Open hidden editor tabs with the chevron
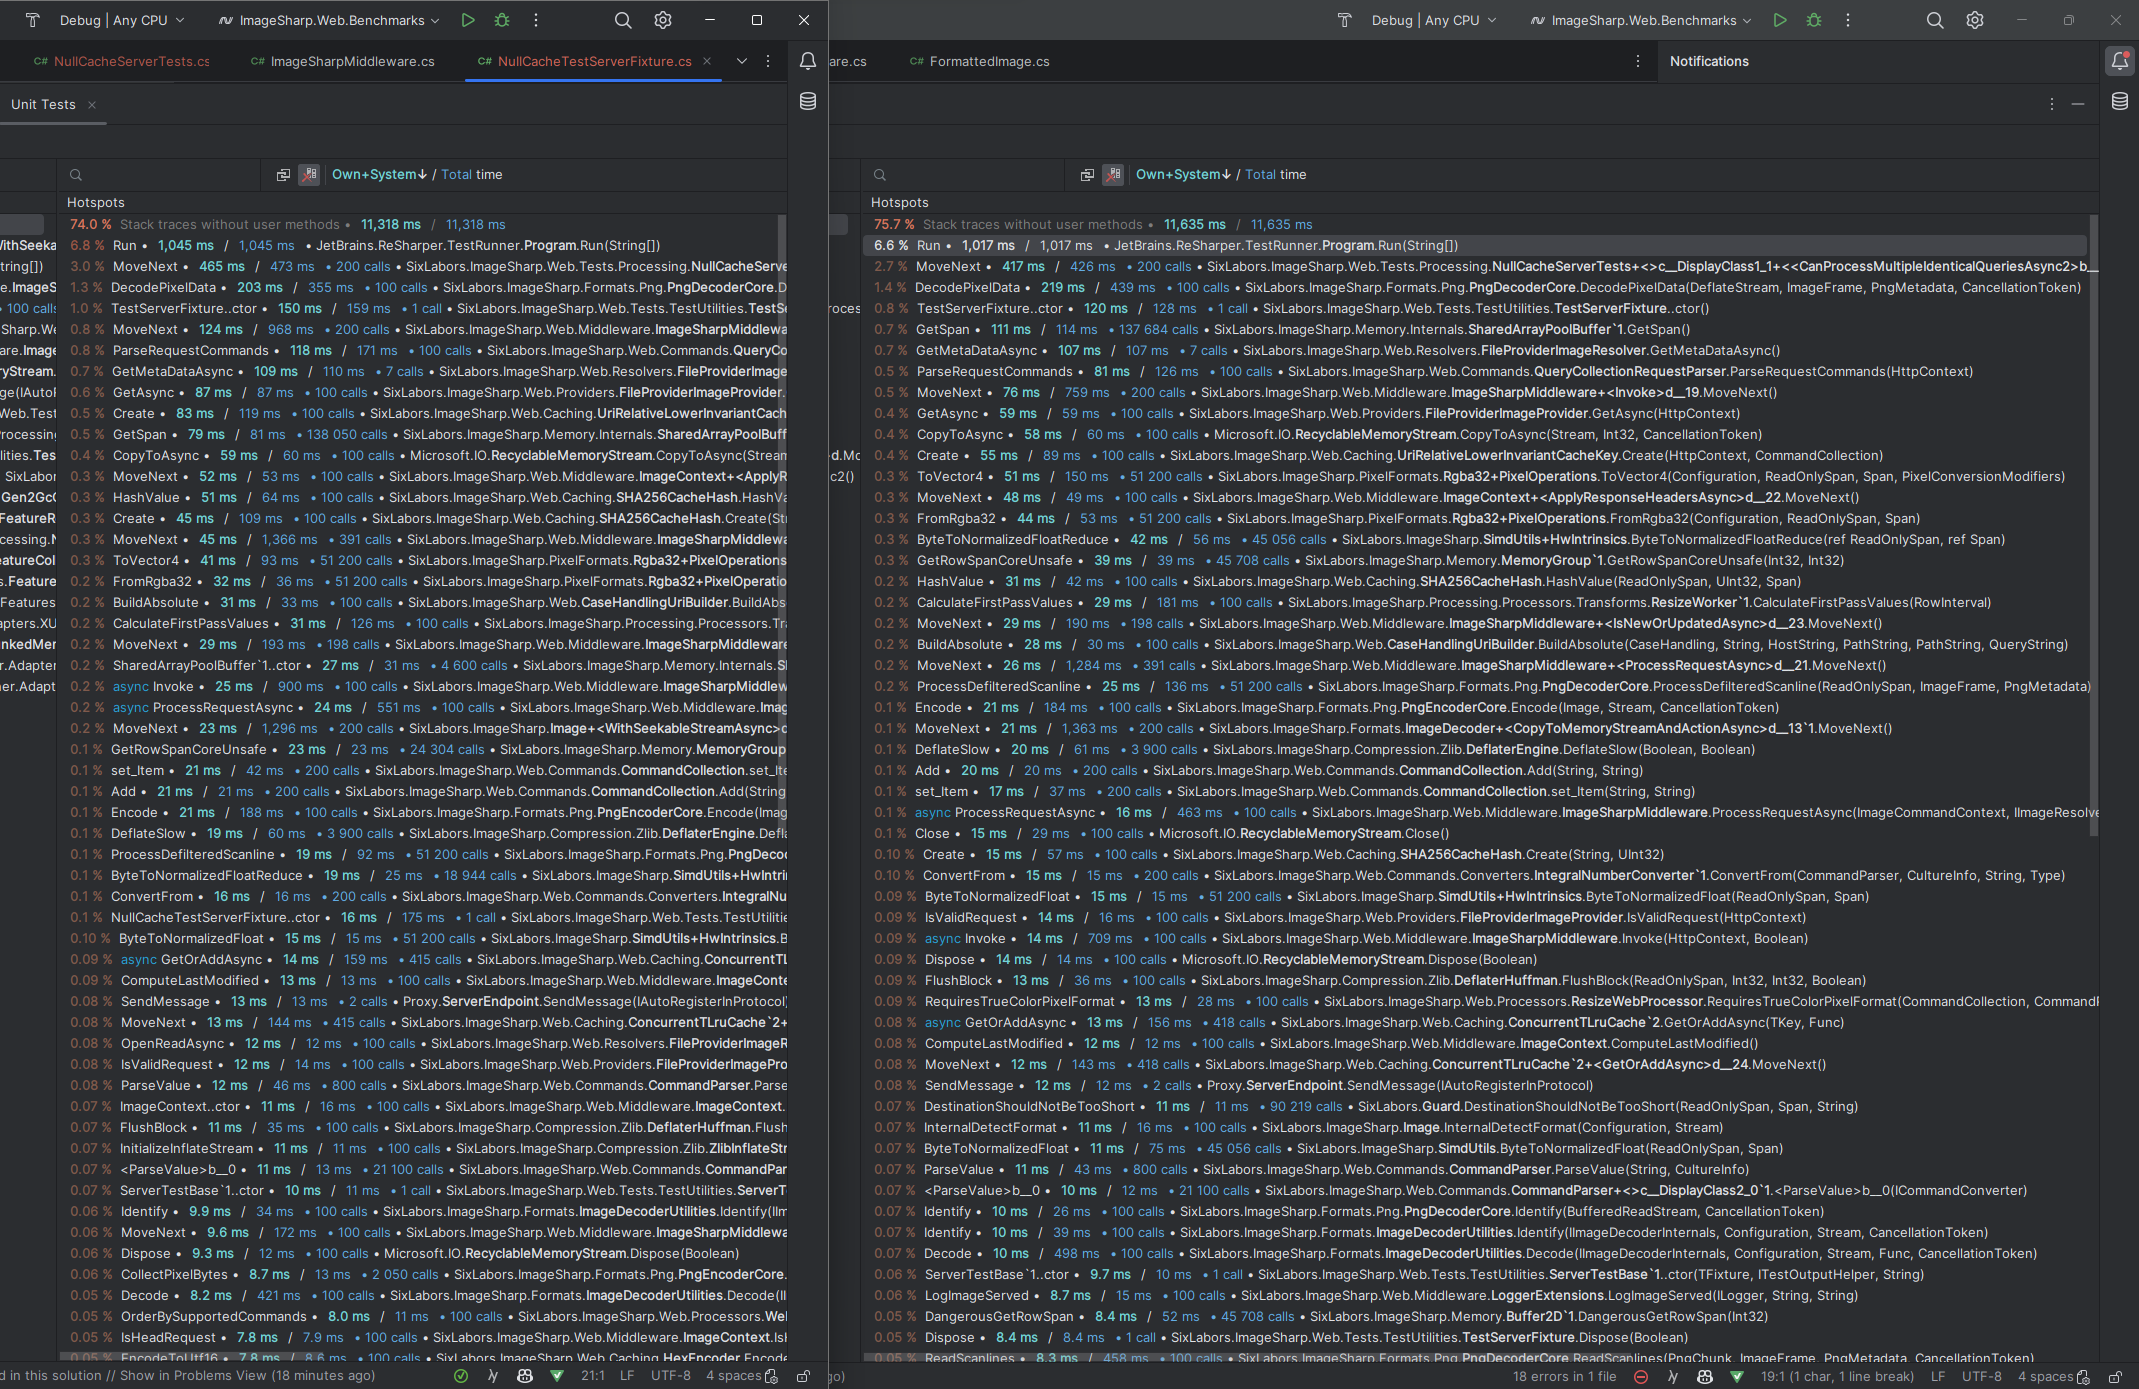The width and height of the screenshot is (2139, 1389). coord(742,61)
